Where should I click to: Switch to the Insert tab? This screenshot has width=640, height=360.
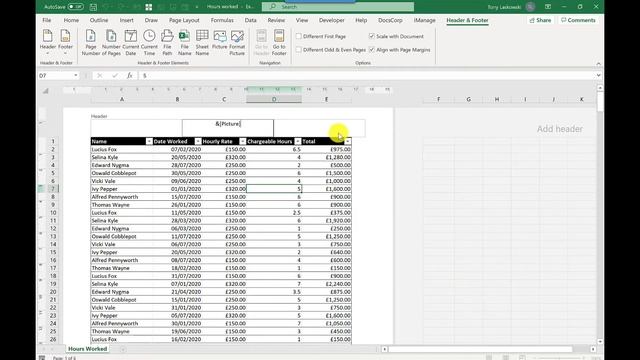coord(127,20)
